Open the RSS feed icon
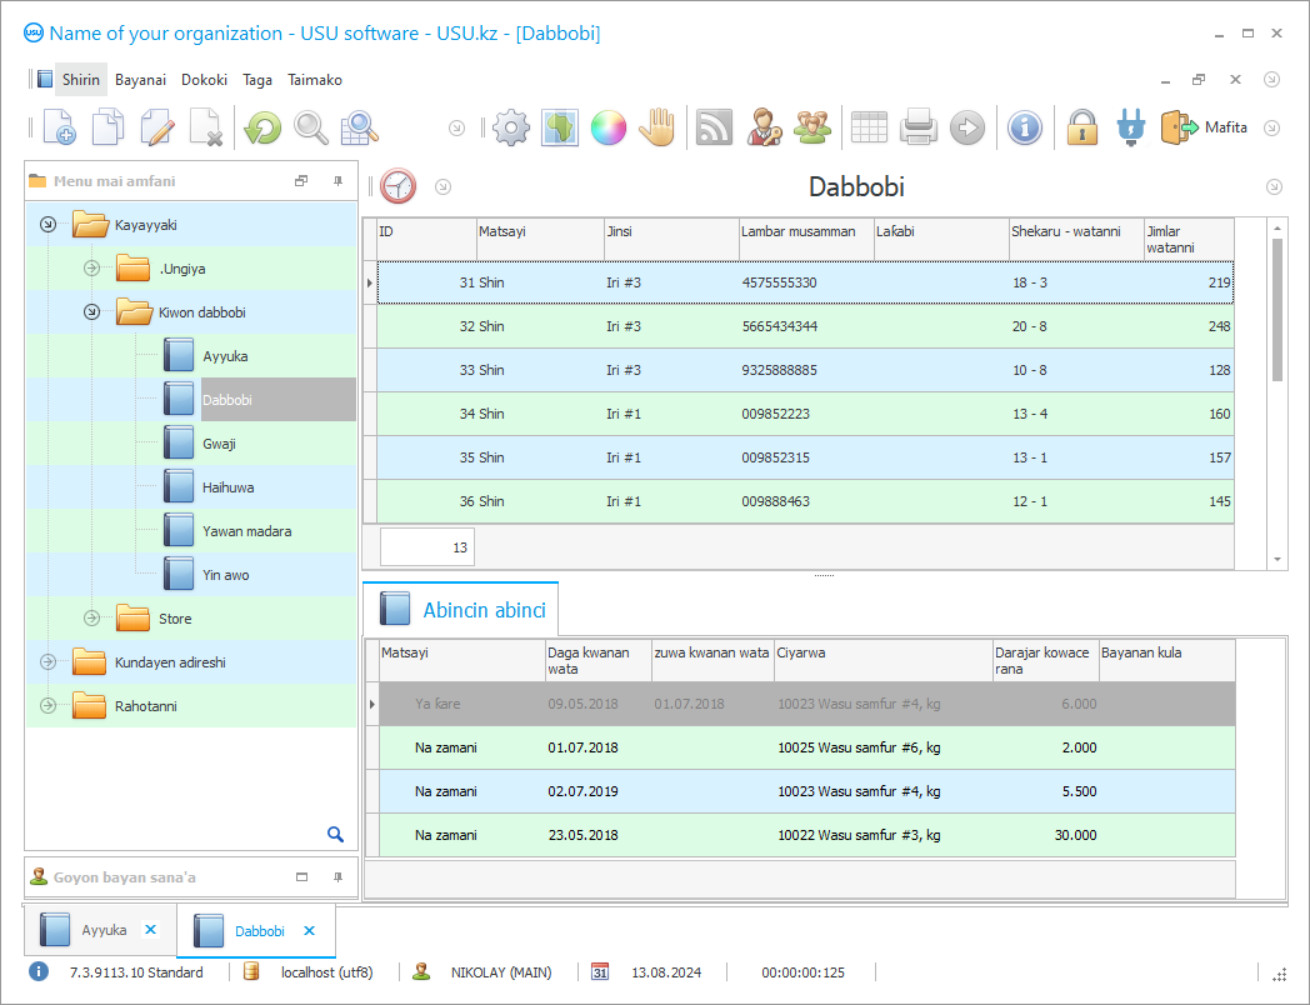The height and width of the screenshot is (1005, 1310). [x=714, y=128]
